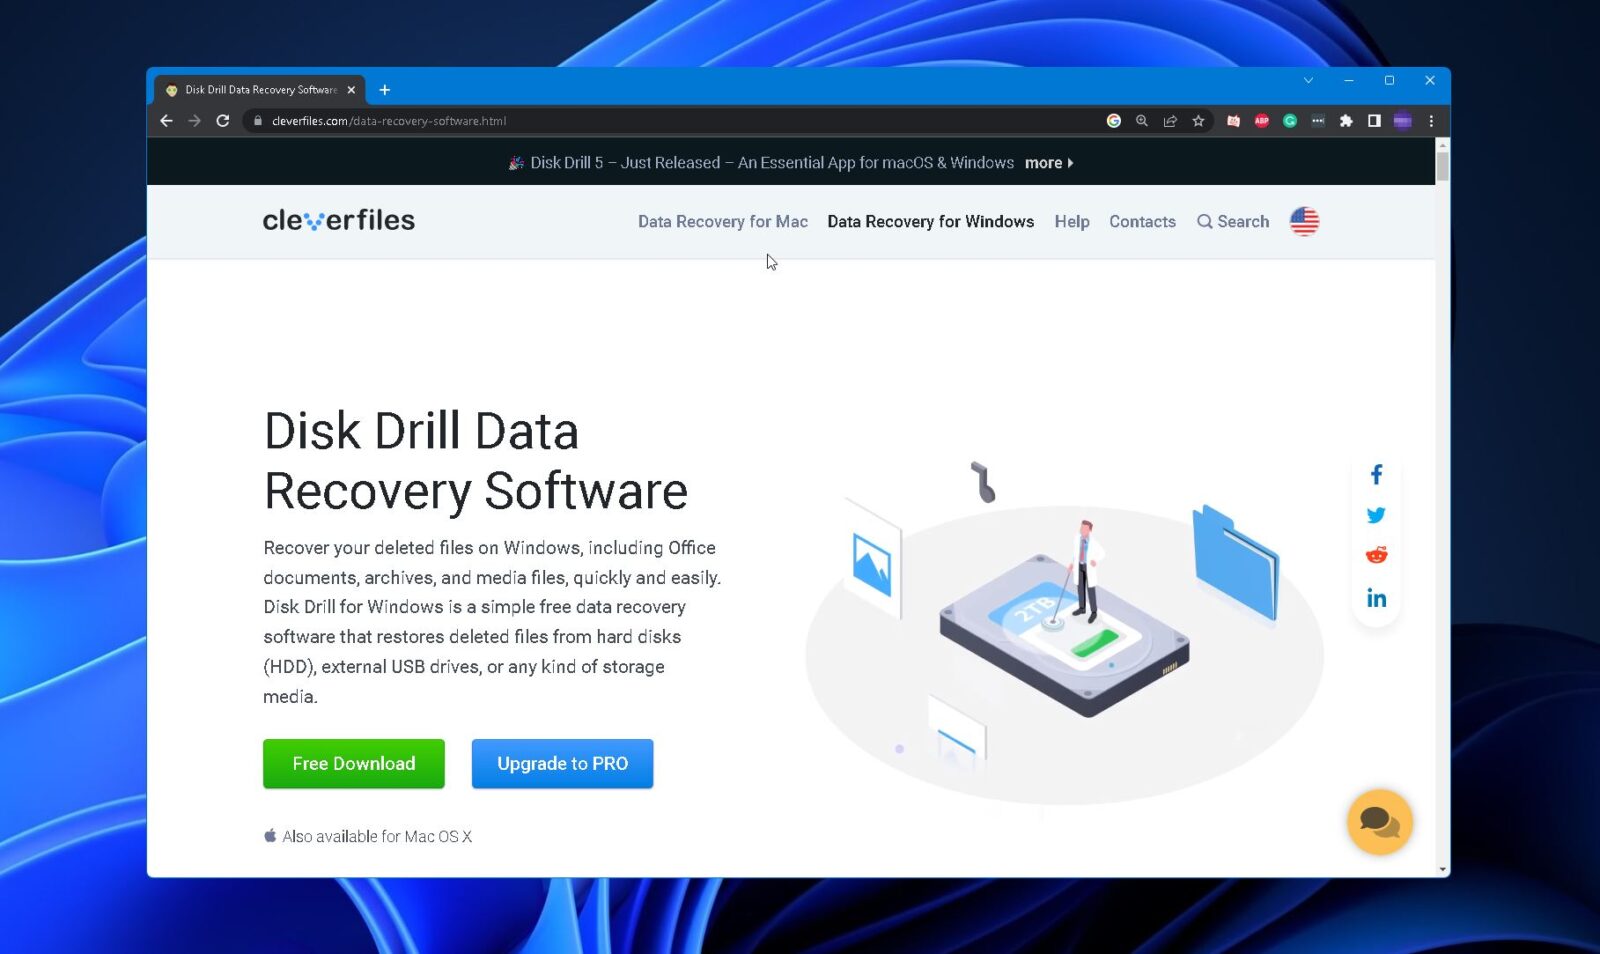Viewport: 1600px width, 954px height.
Task: Close the Disk Drill browser tab
Action: click(x=351, y=90)
